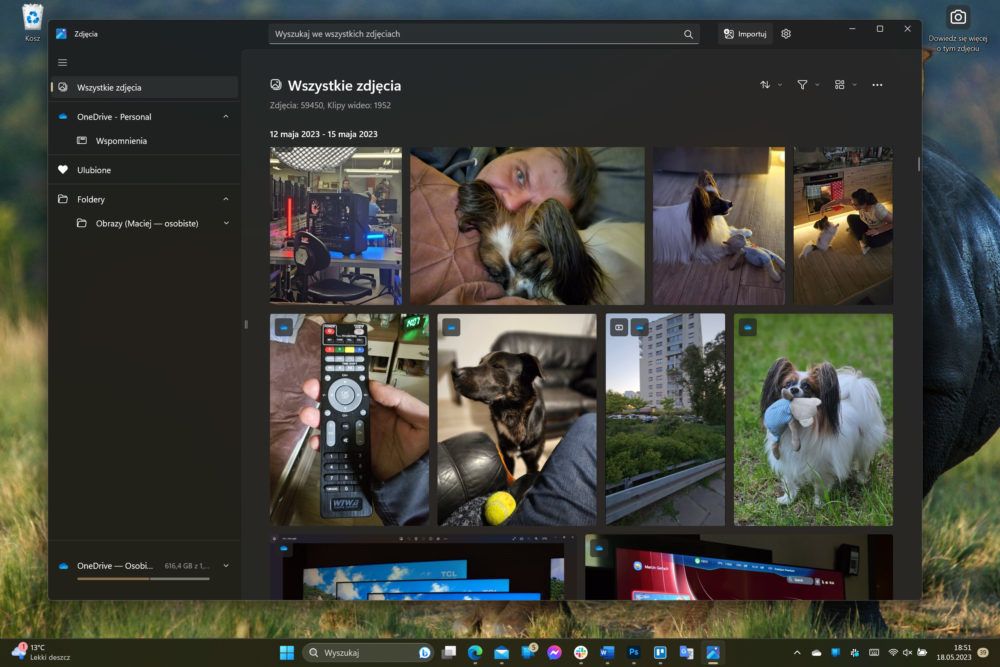The image size is (1000, 667).
Task: Open Task View from taskbar
Action: coord(449,652)
